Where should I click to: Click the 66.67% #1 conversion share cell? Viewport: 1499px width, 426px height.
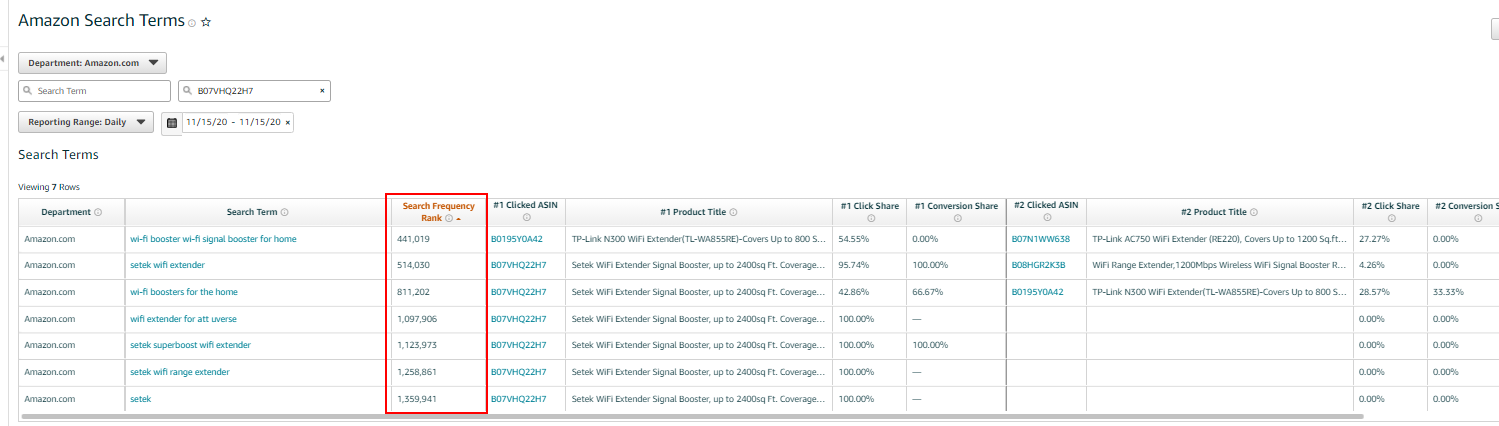pos(926,292)
